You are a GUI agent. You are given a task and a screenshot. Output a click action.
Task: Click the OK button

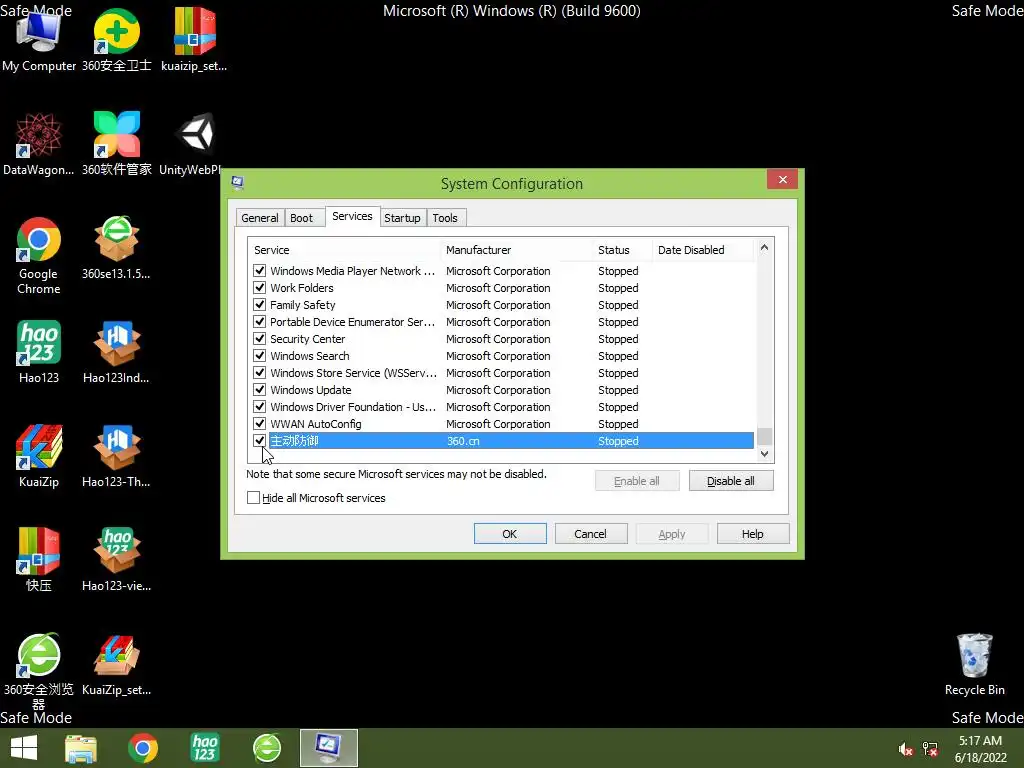click(510, 534)
